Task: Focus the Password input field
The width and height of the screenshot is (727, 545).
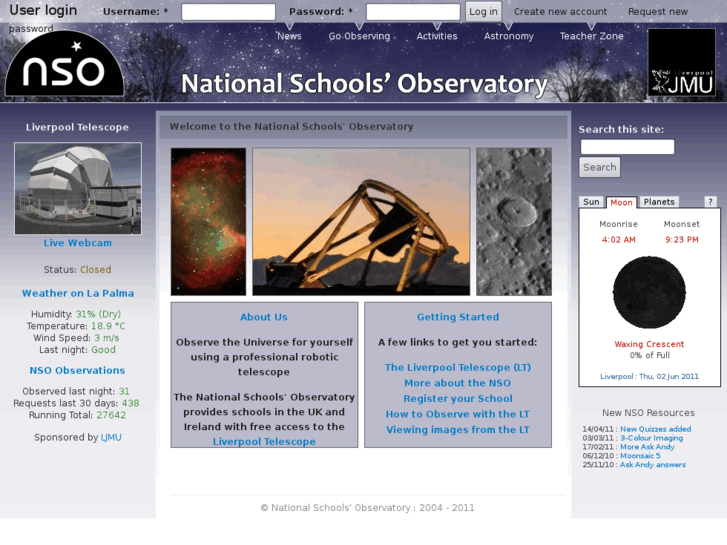Action: tap(413, 12)
